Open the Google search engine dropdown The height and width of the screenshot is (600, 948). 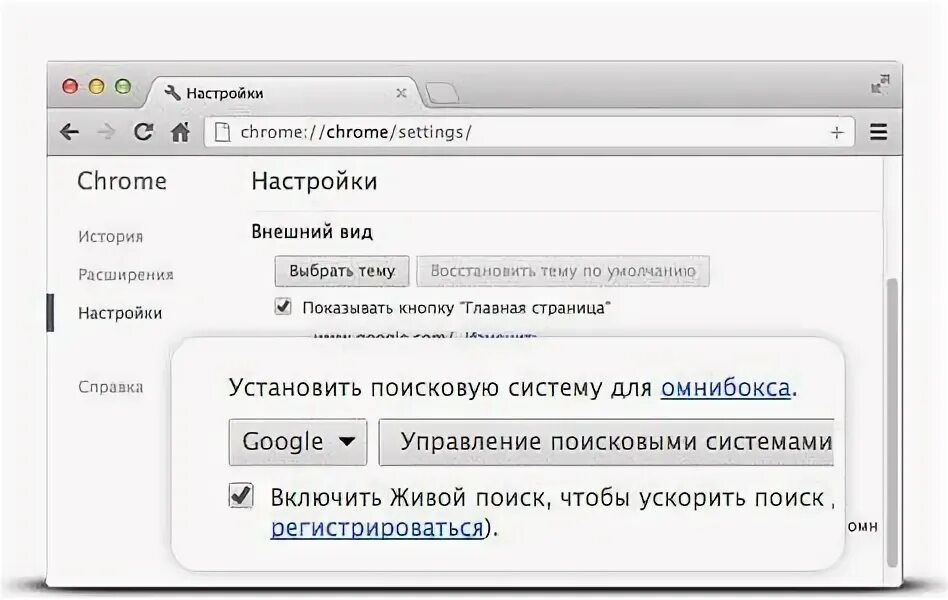[x=298, y=442]
